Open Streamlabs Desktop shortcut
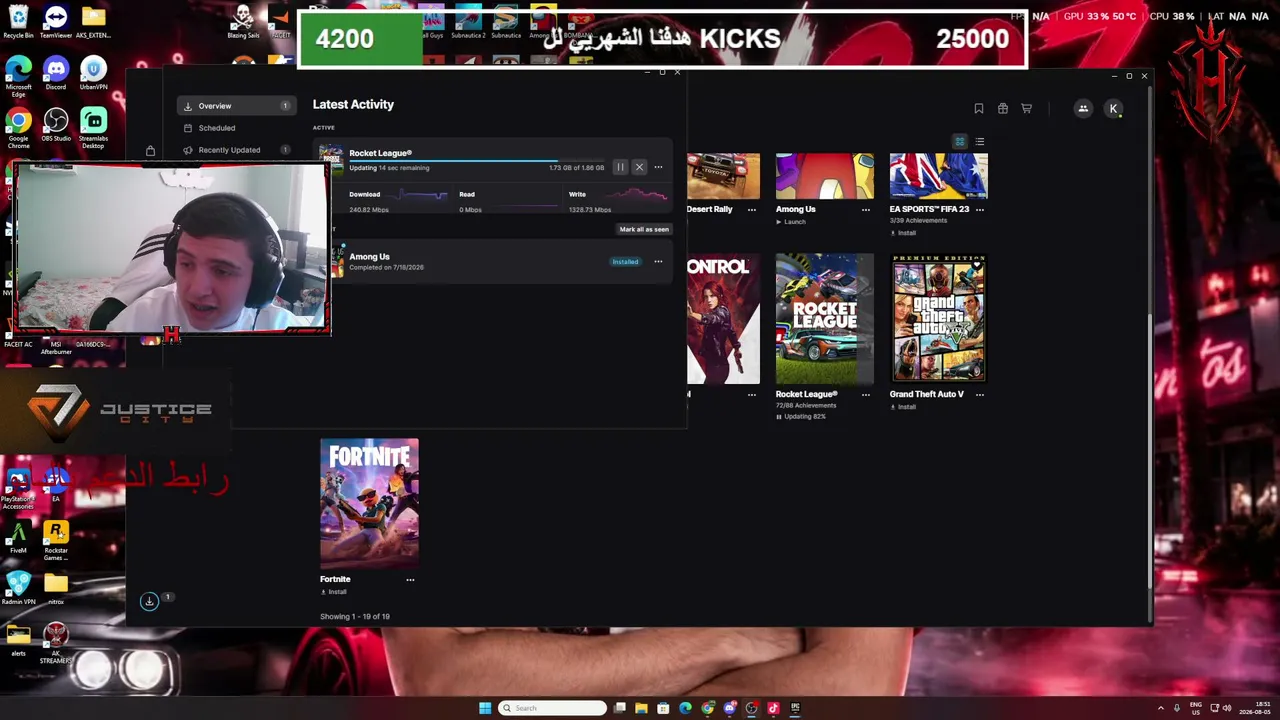This screenshot has width=1280, height=720. click(x=93, y=130)
